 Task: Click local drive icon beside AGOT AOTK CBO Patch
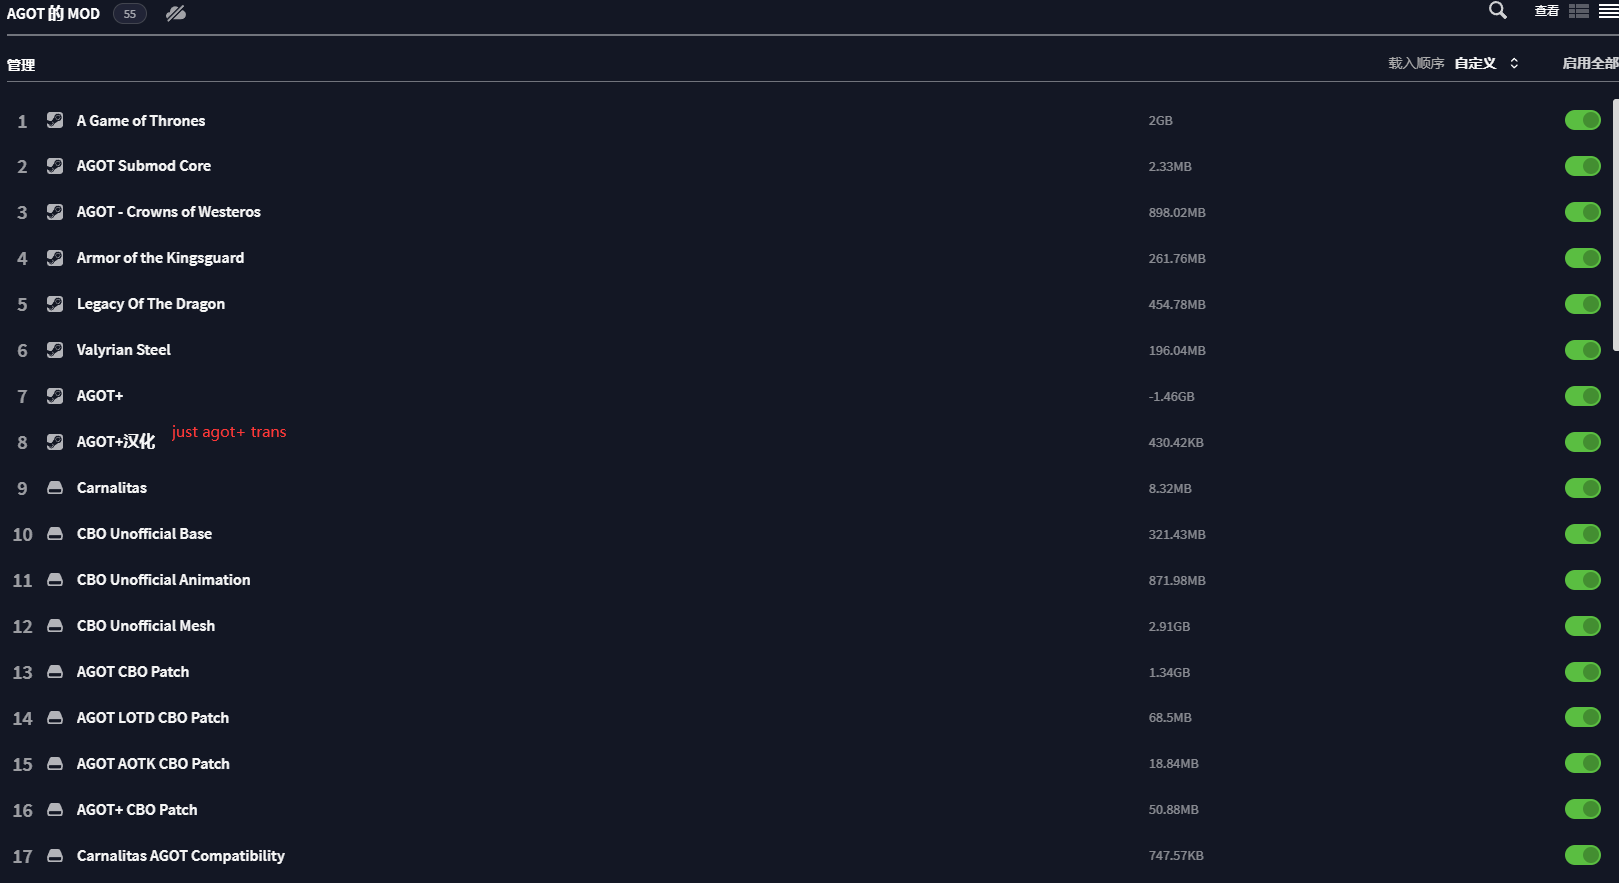pos(55,764)
